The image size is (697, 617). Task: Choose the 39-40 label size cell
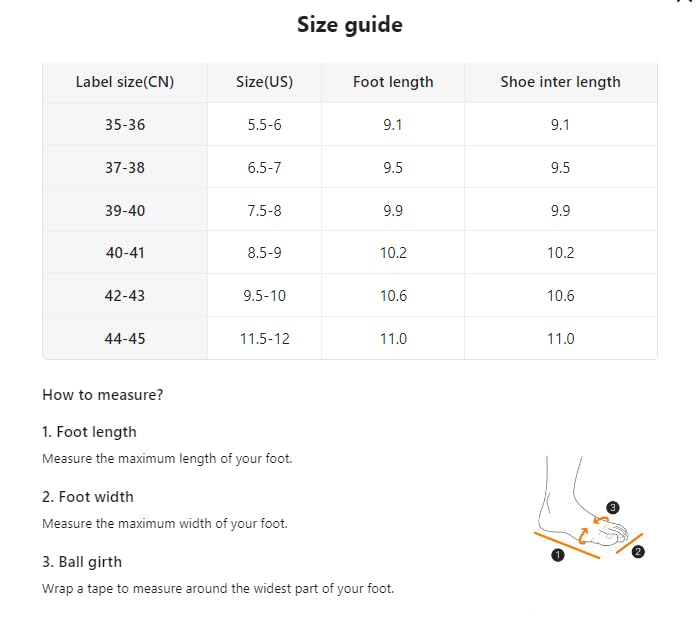tap(125, 210)
